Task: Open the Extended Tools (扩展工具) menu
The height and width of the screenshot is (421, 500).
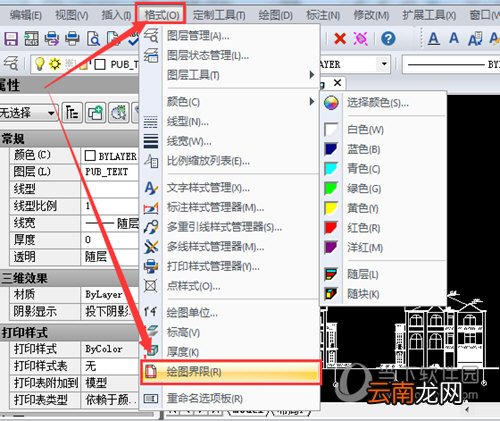Action: pos(429,15)
